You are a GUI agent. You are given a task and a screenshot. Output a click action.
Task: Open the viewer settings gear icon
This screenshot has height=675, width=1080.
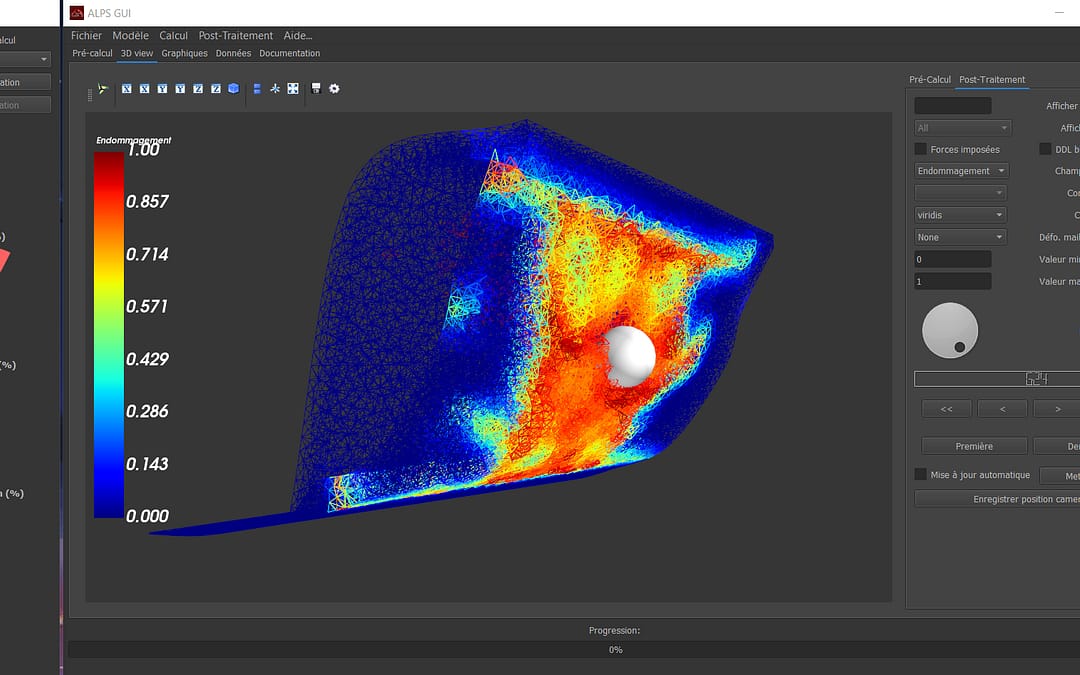(x=334, y=89)
